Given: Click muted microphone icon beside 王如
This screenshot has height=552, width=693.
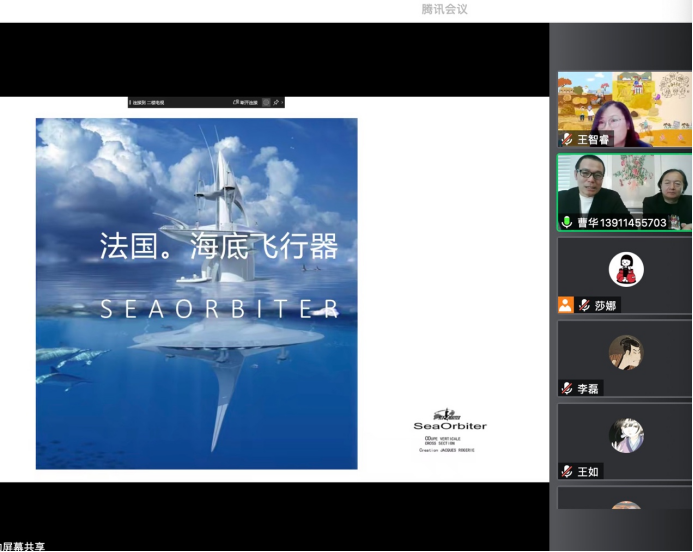Looking at the screenshot, I should pyautogui.click(x=567, y=471).
